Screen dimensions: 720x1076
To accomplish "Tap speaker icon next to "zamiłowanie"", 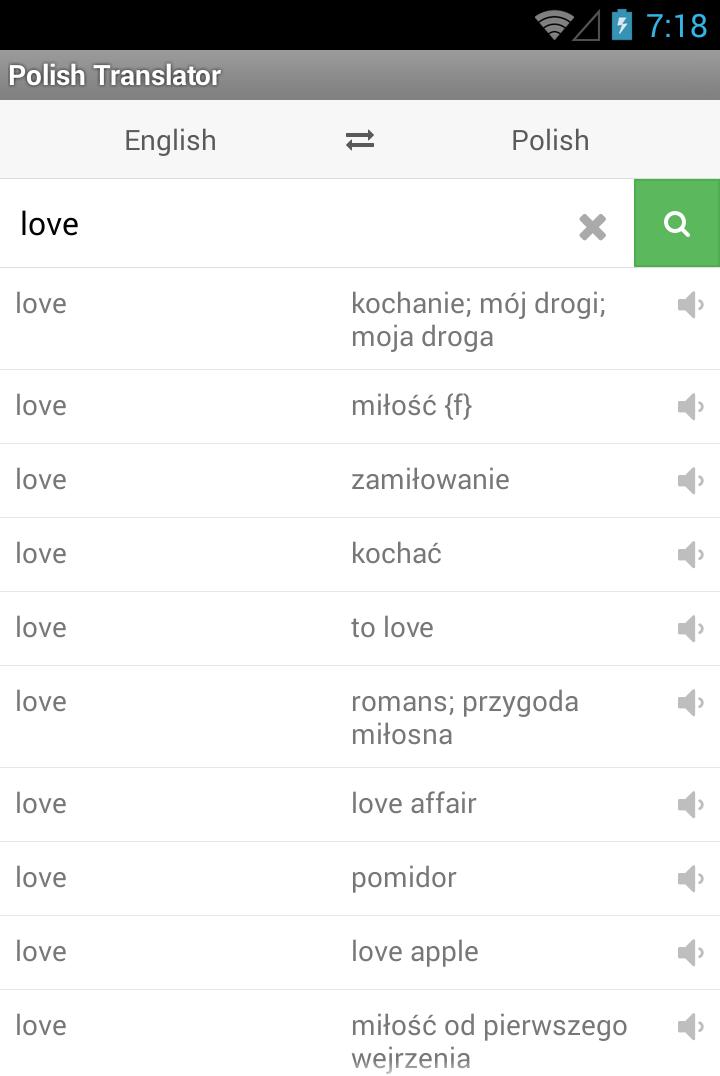I will pos(690,480).
